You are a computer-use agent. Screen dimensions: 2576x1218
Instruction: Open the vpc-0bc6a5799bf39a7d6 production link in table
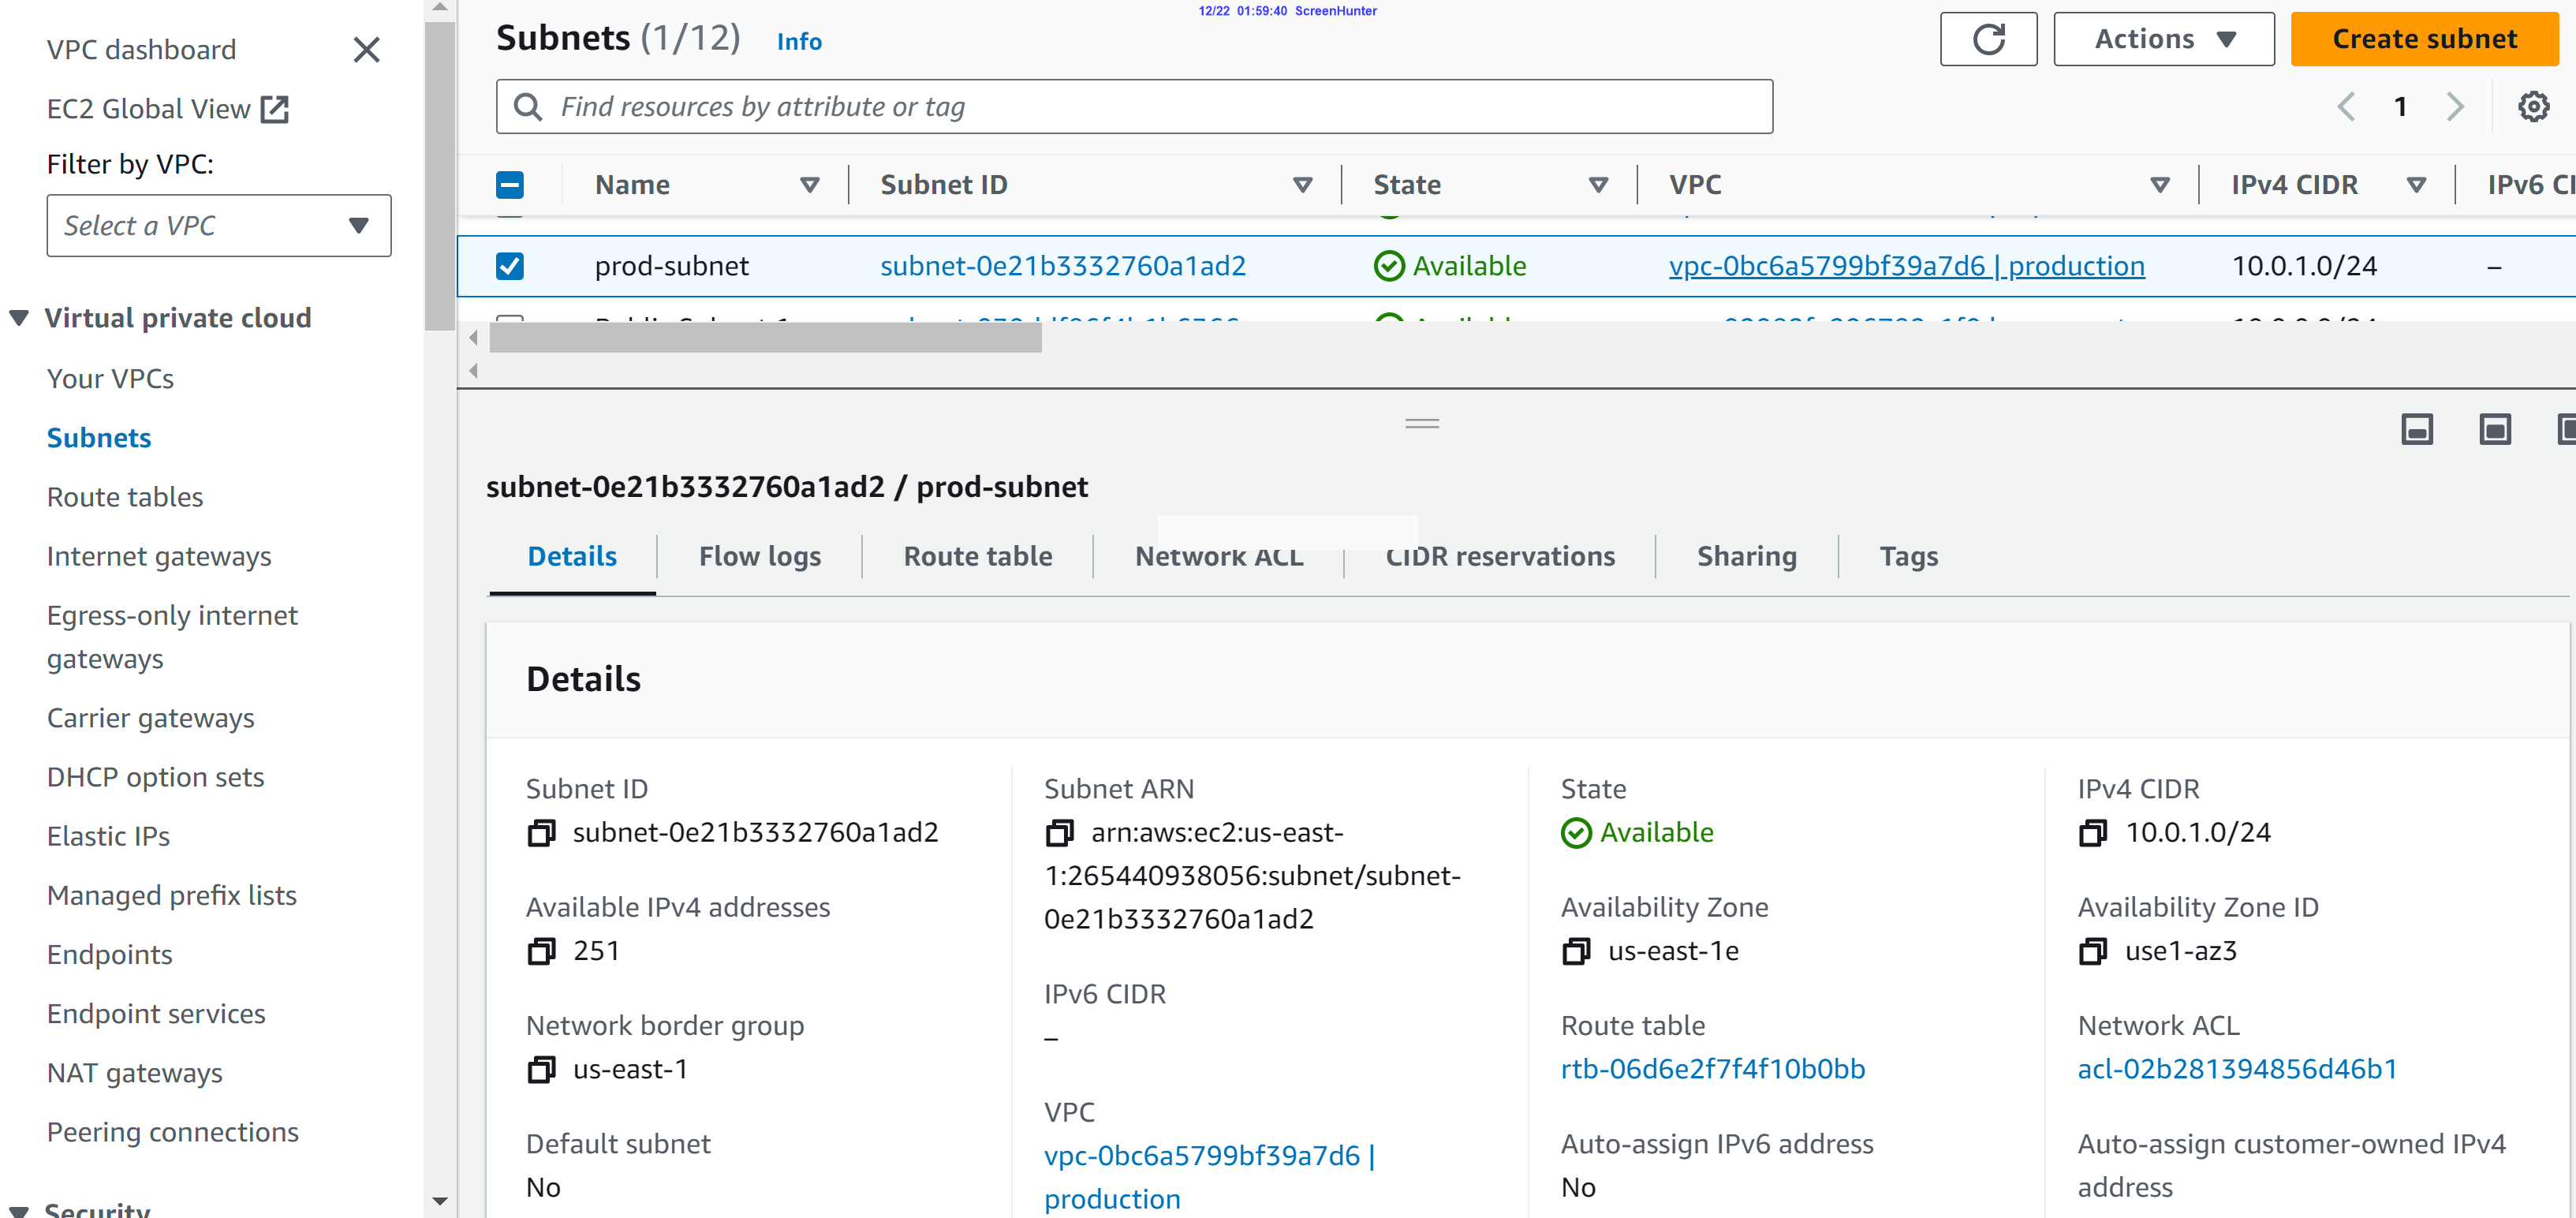coord(1906,265)
